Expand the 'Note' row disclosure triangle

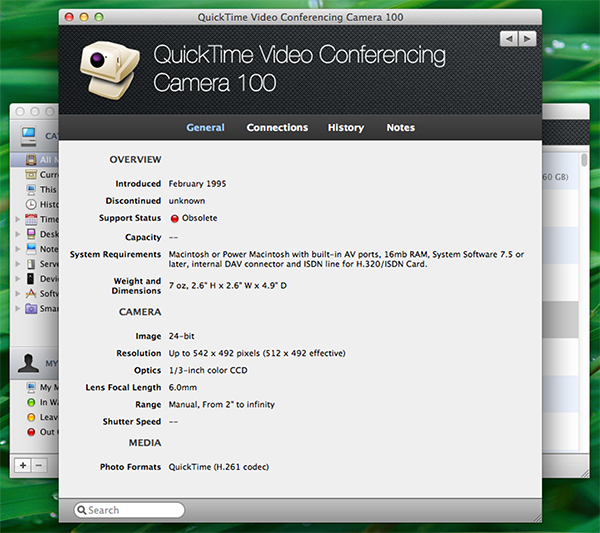pos(18,249)
